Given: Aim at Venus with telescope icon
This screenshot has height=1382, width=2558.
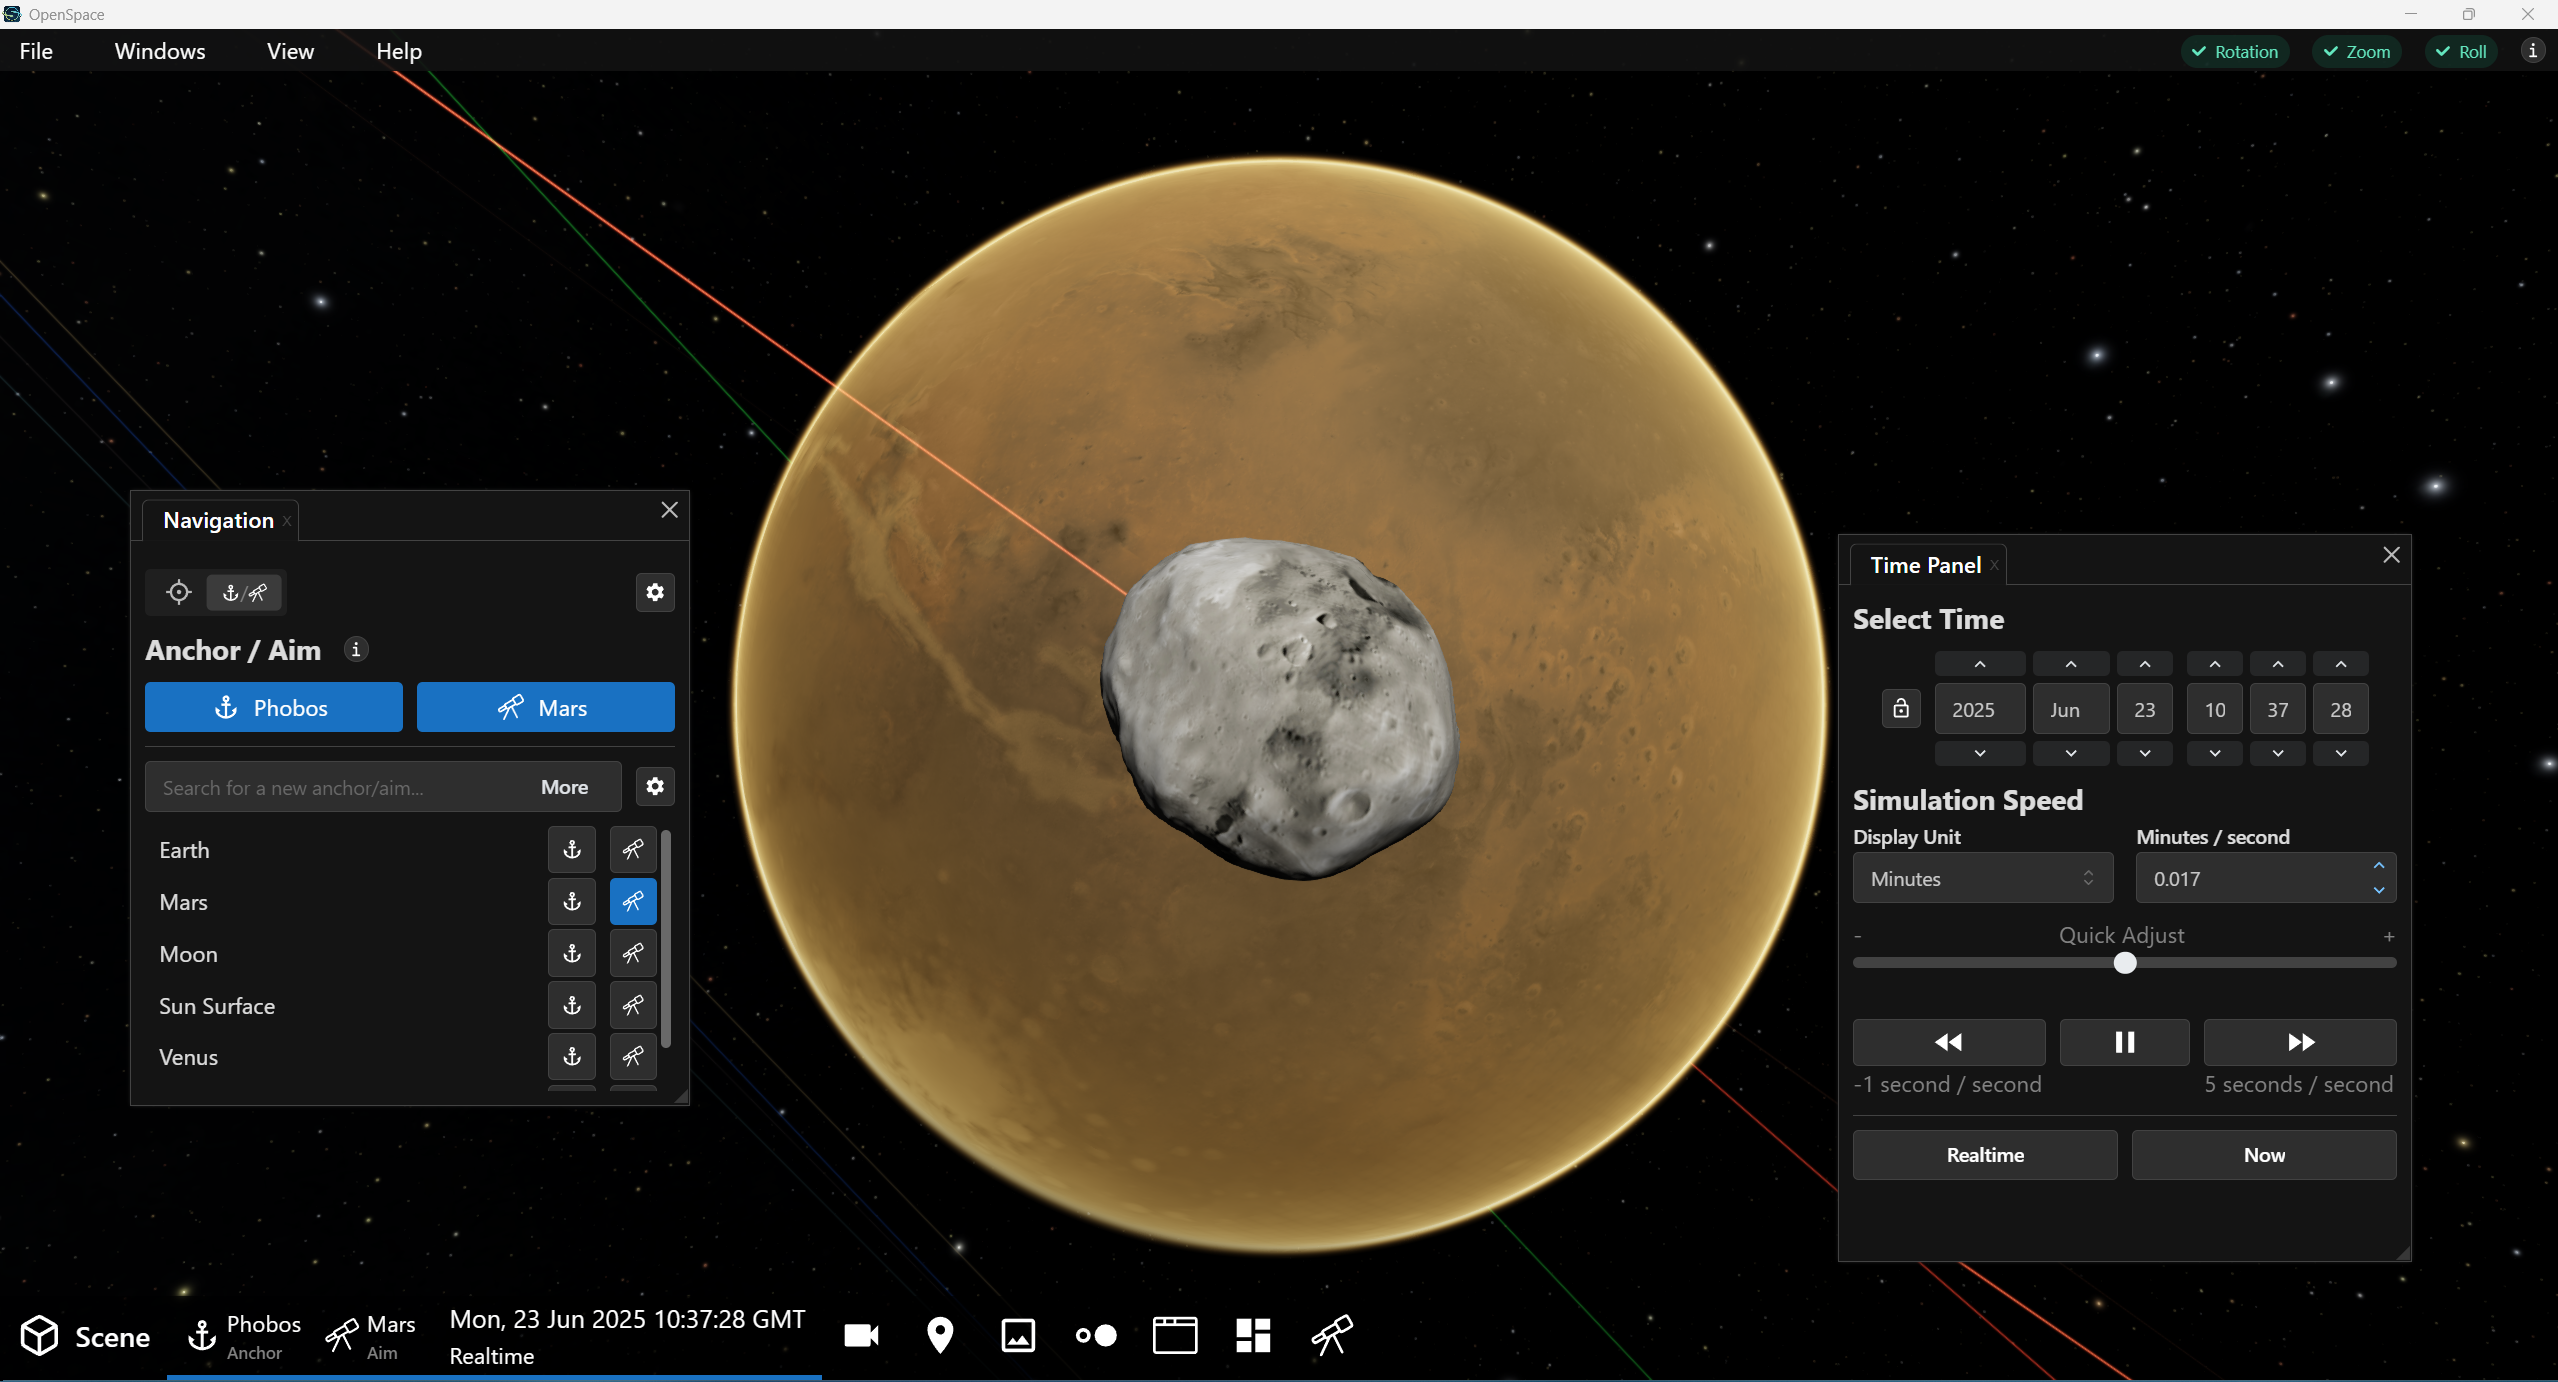Looking at the screenshot, I should click(633, 1057).
